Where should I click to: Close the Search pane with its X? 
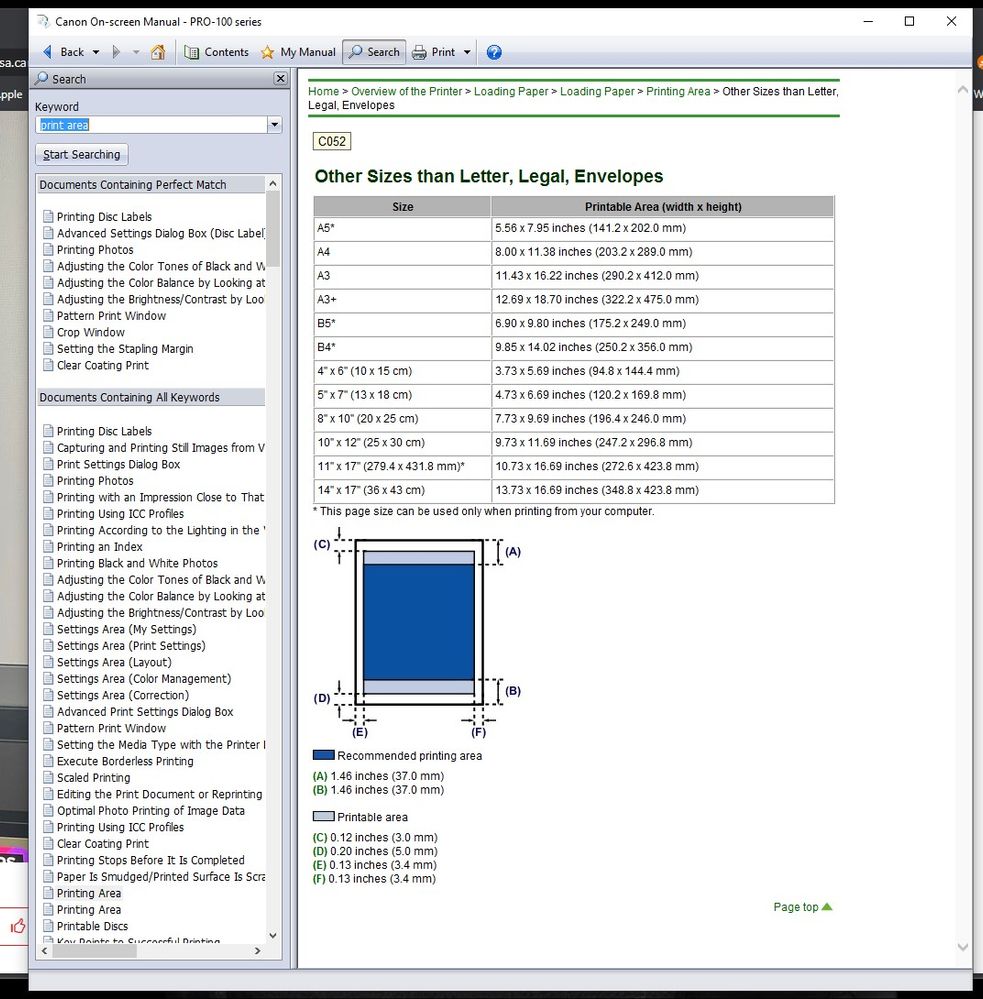pyautogui.click(x=280, y=78)
